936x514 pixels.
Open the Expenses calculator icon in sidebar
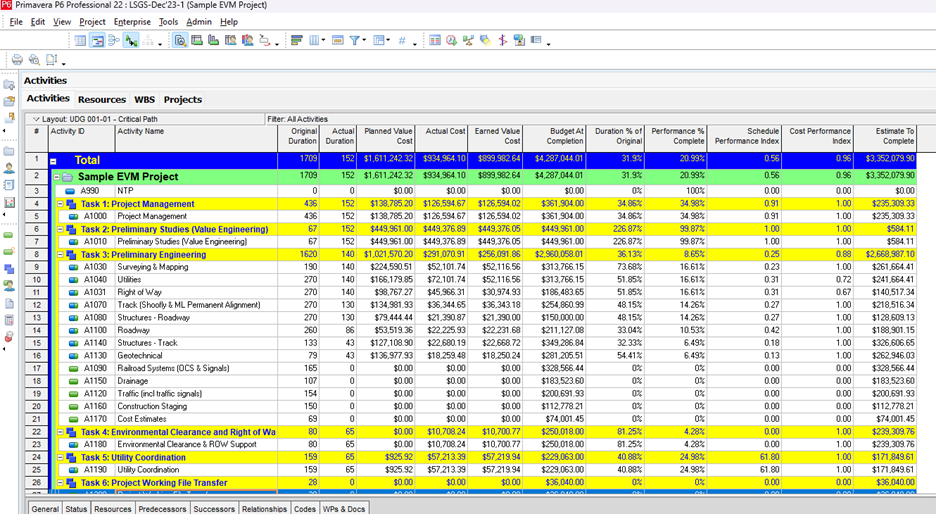tap(9, 320)
